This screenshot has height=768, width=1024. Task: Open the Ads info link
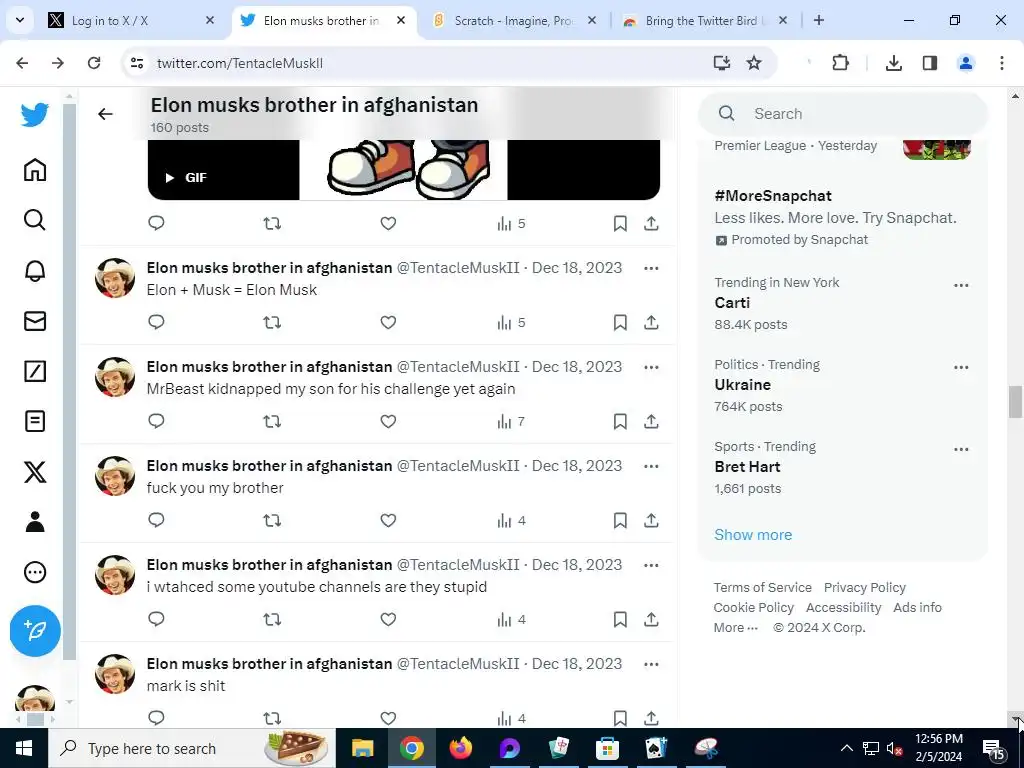pos(917,607)
